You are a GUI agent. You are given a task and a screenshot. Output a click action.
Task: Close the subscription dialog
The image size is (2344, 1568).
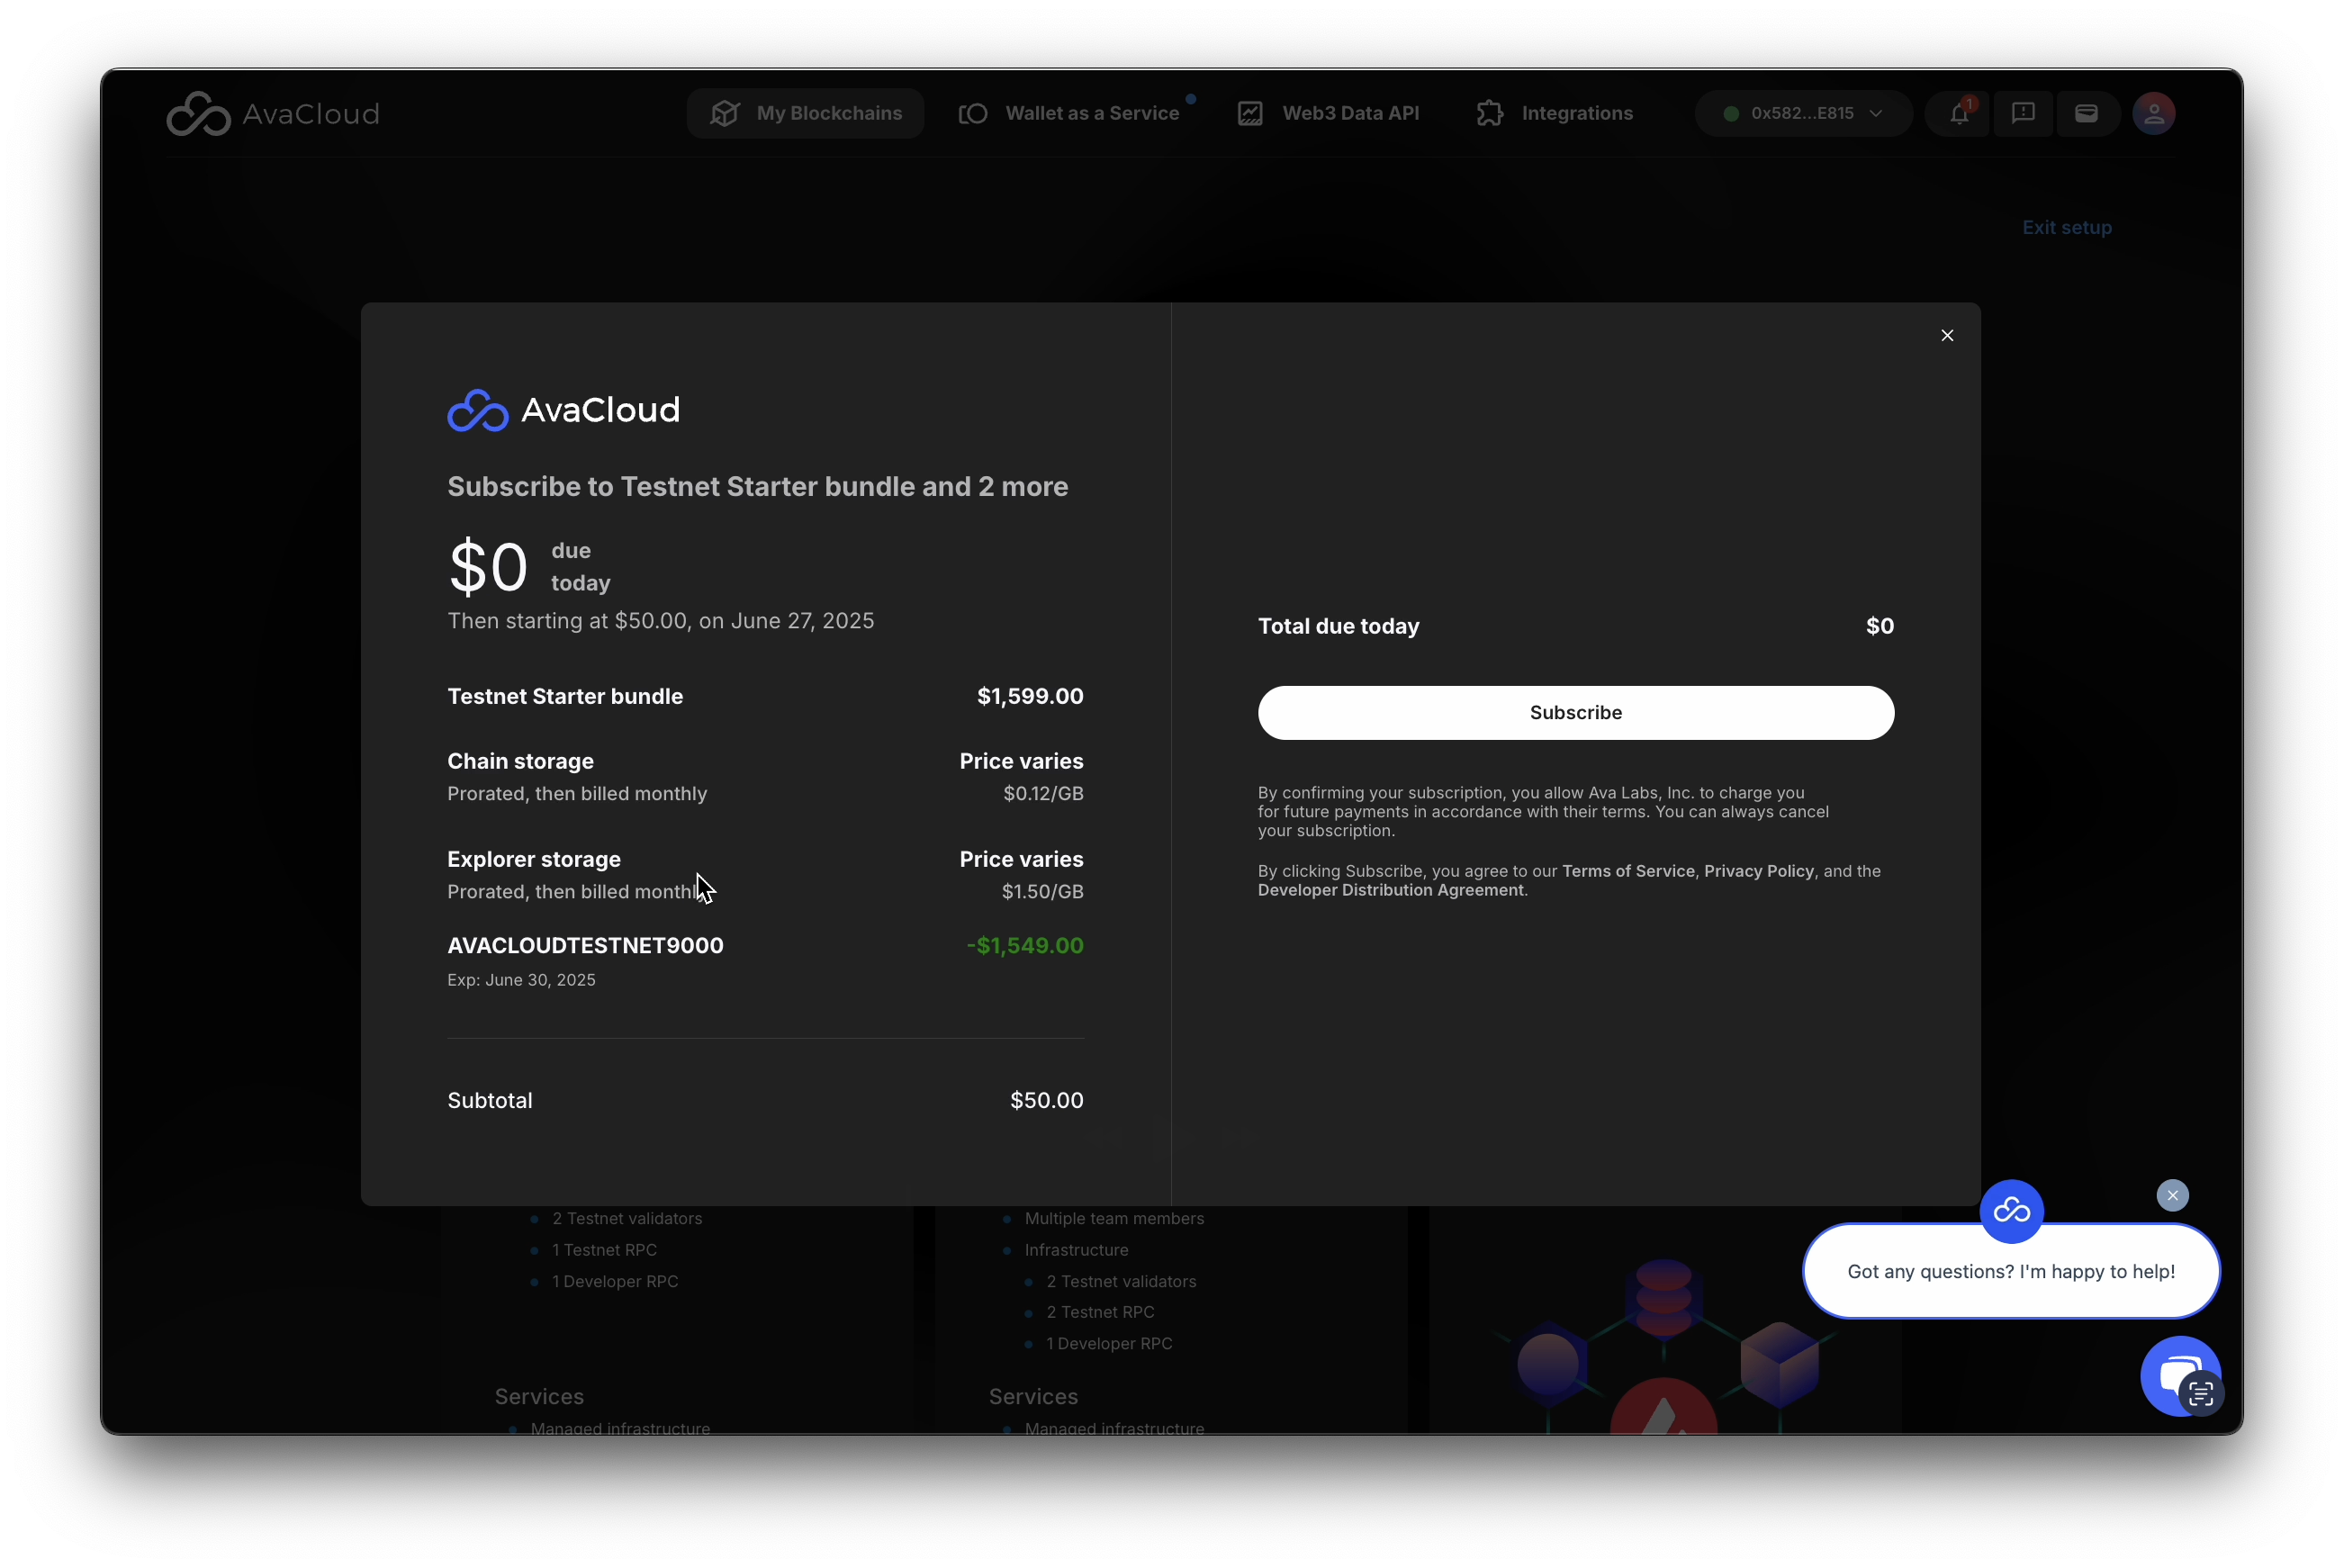click(1946, 335)
